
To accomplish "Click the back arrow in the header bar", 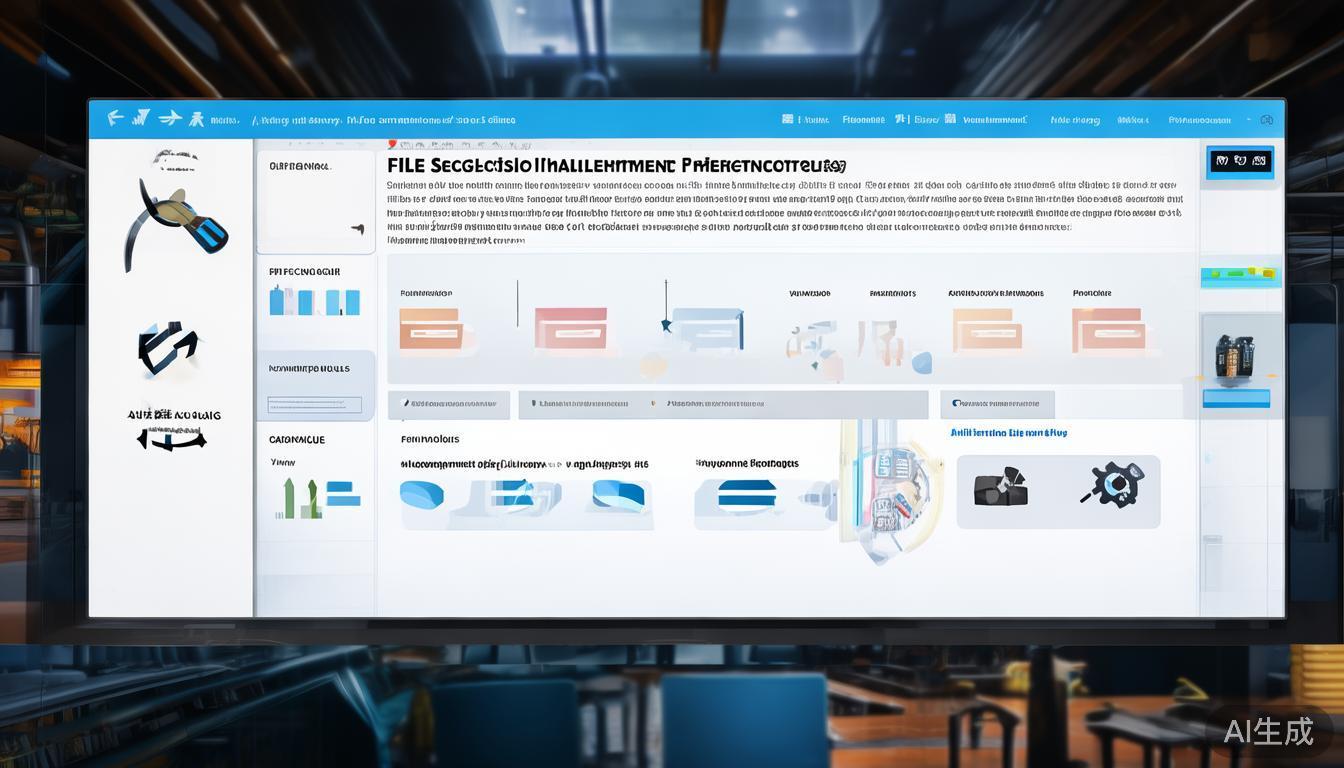I will tap(115, 118).
